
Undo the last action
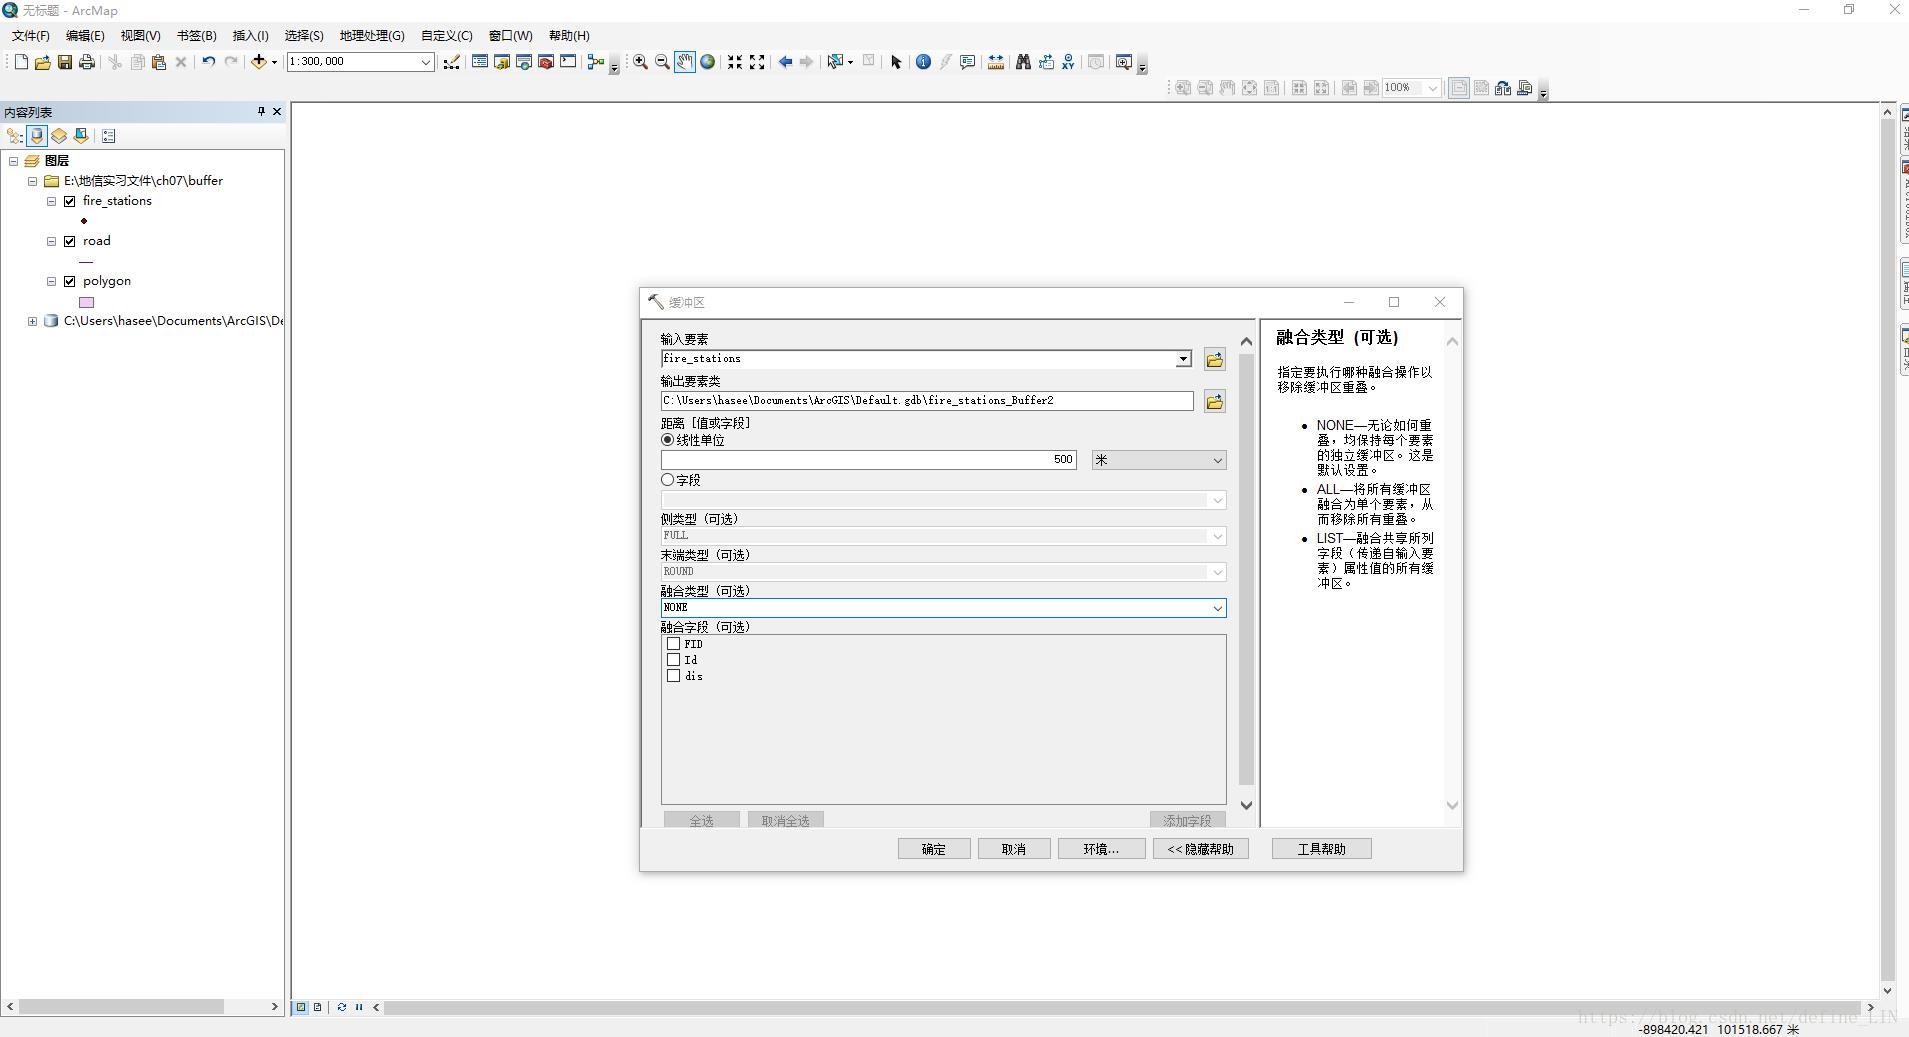click(208, 62)
